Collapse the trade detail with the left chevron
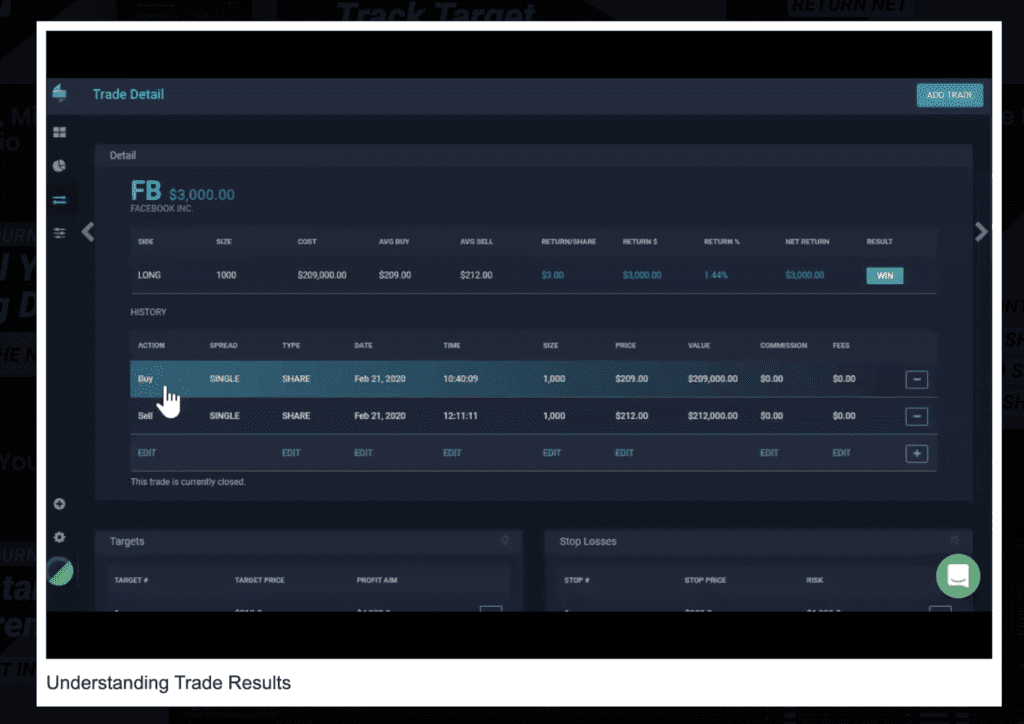The image size is (1024, 724). (x=87, y=231)
